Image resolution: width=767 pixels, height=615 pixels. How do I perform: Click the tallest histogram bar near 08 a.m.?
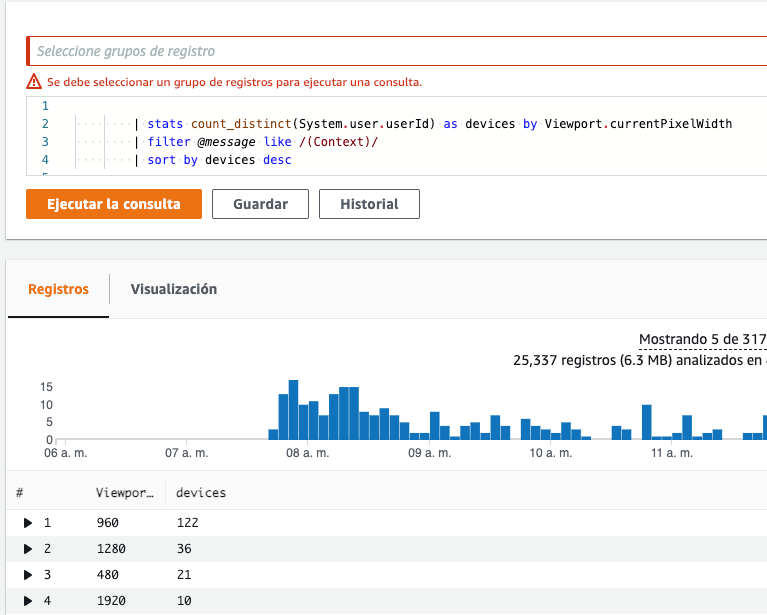293,409
